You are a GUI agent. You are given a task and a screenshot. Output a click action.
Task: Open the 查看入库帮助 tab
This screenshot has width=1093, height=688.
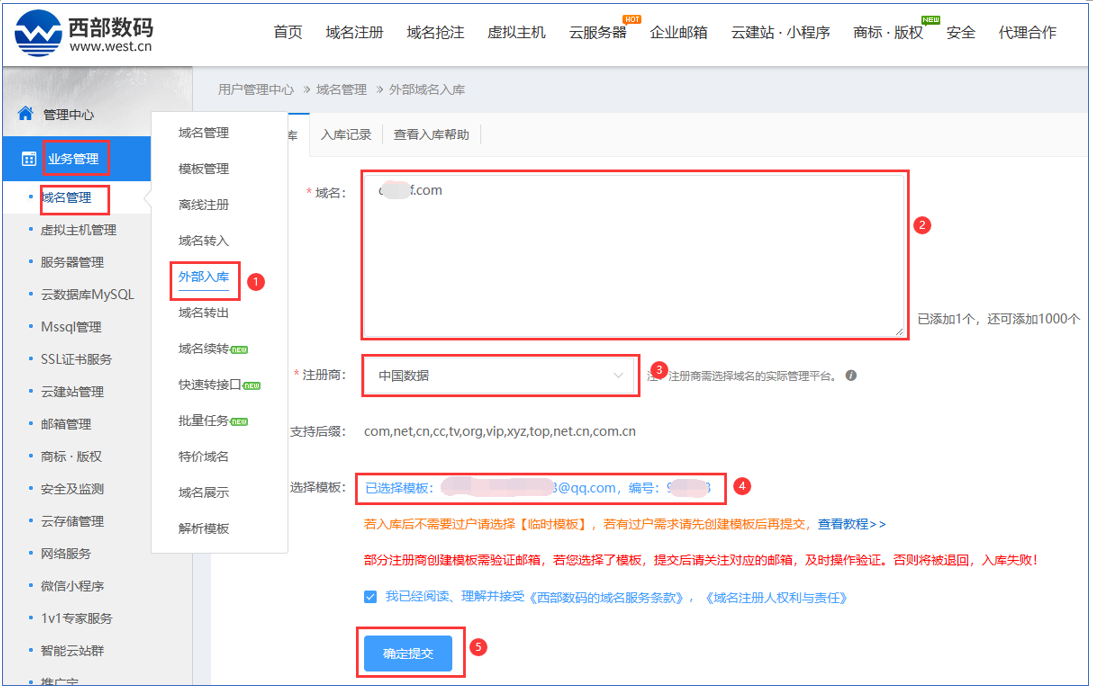tap(431, 135)
